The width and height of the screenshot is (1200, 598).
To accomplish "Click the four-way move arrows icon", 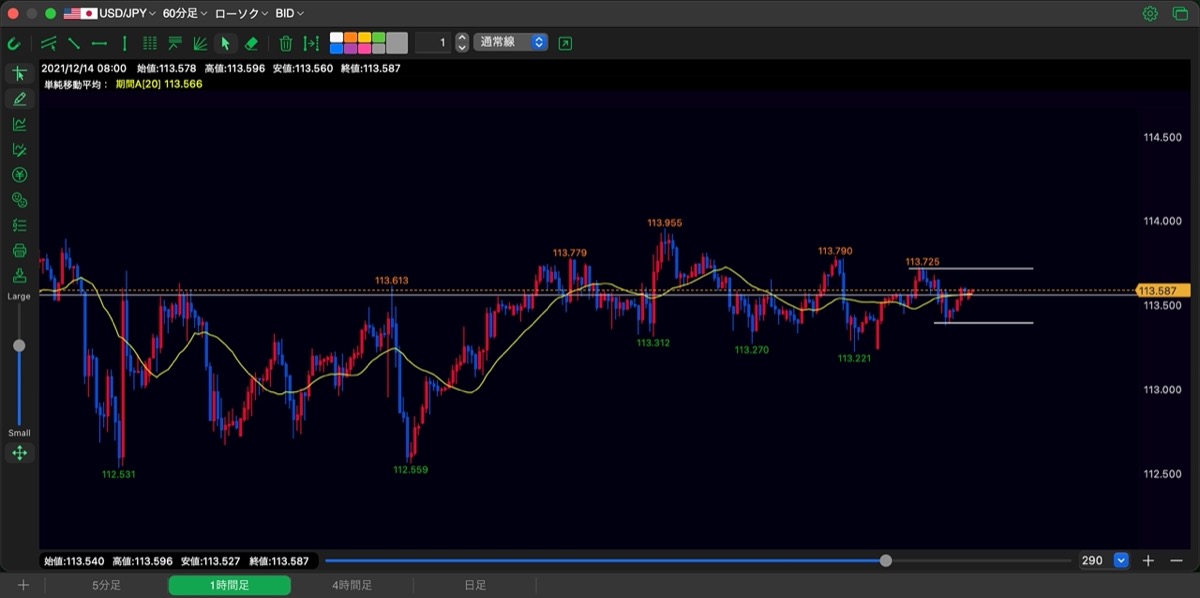I will coord(19,453).
